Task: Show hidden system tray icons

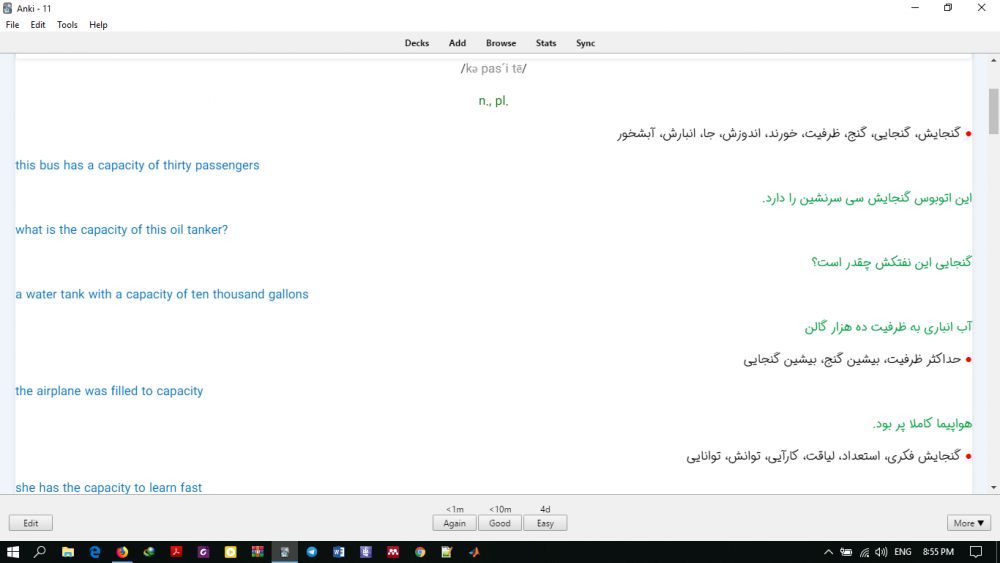Action: pyautogui.click(x=828, y=552)
